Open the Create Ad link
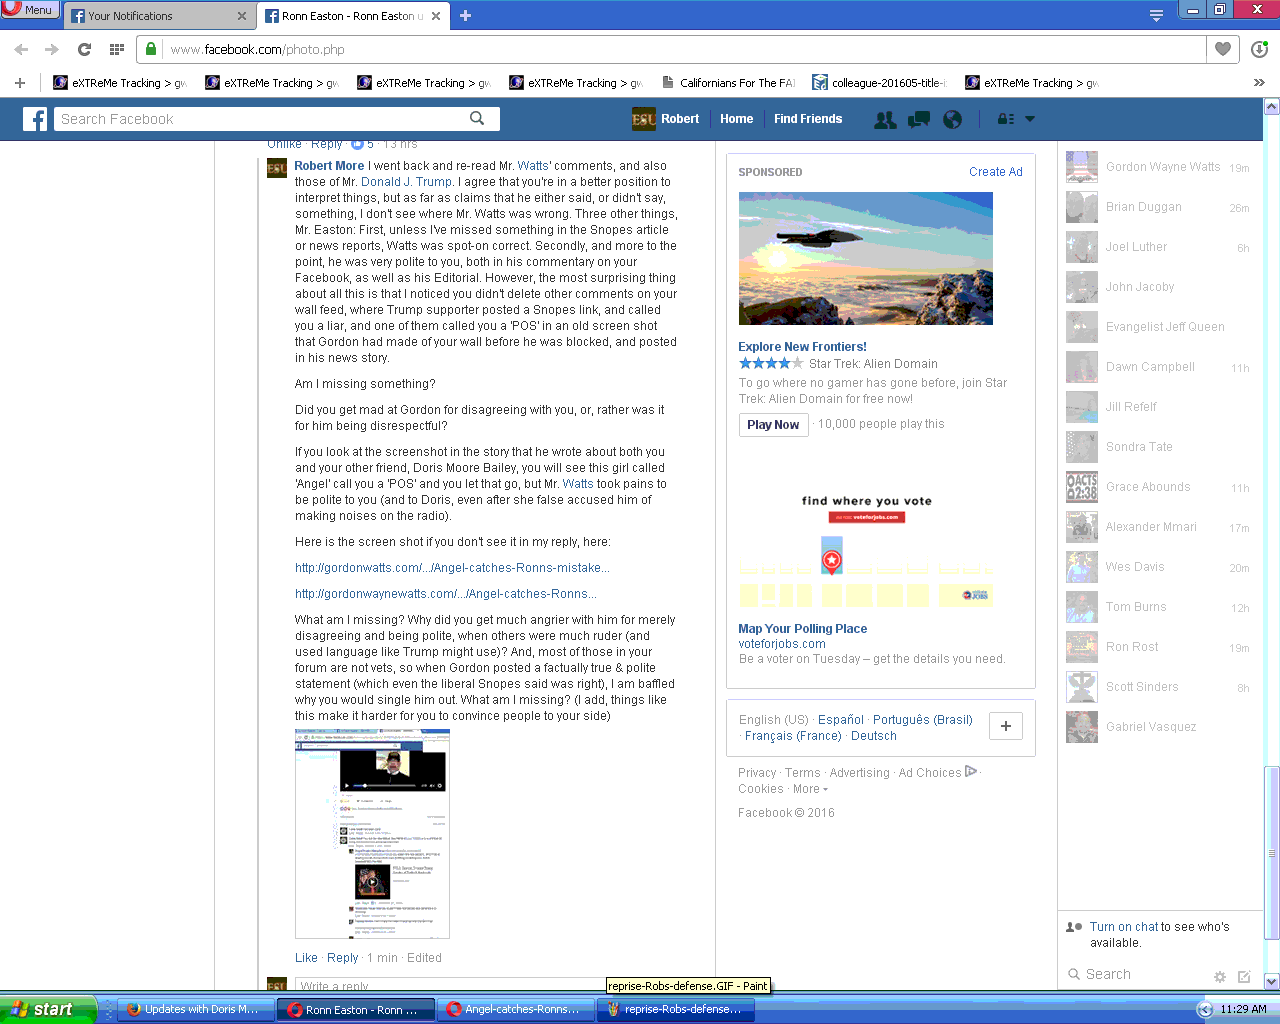This screenshot has width=1280, height=1024. pyautogui.click(x=995, y=172)
